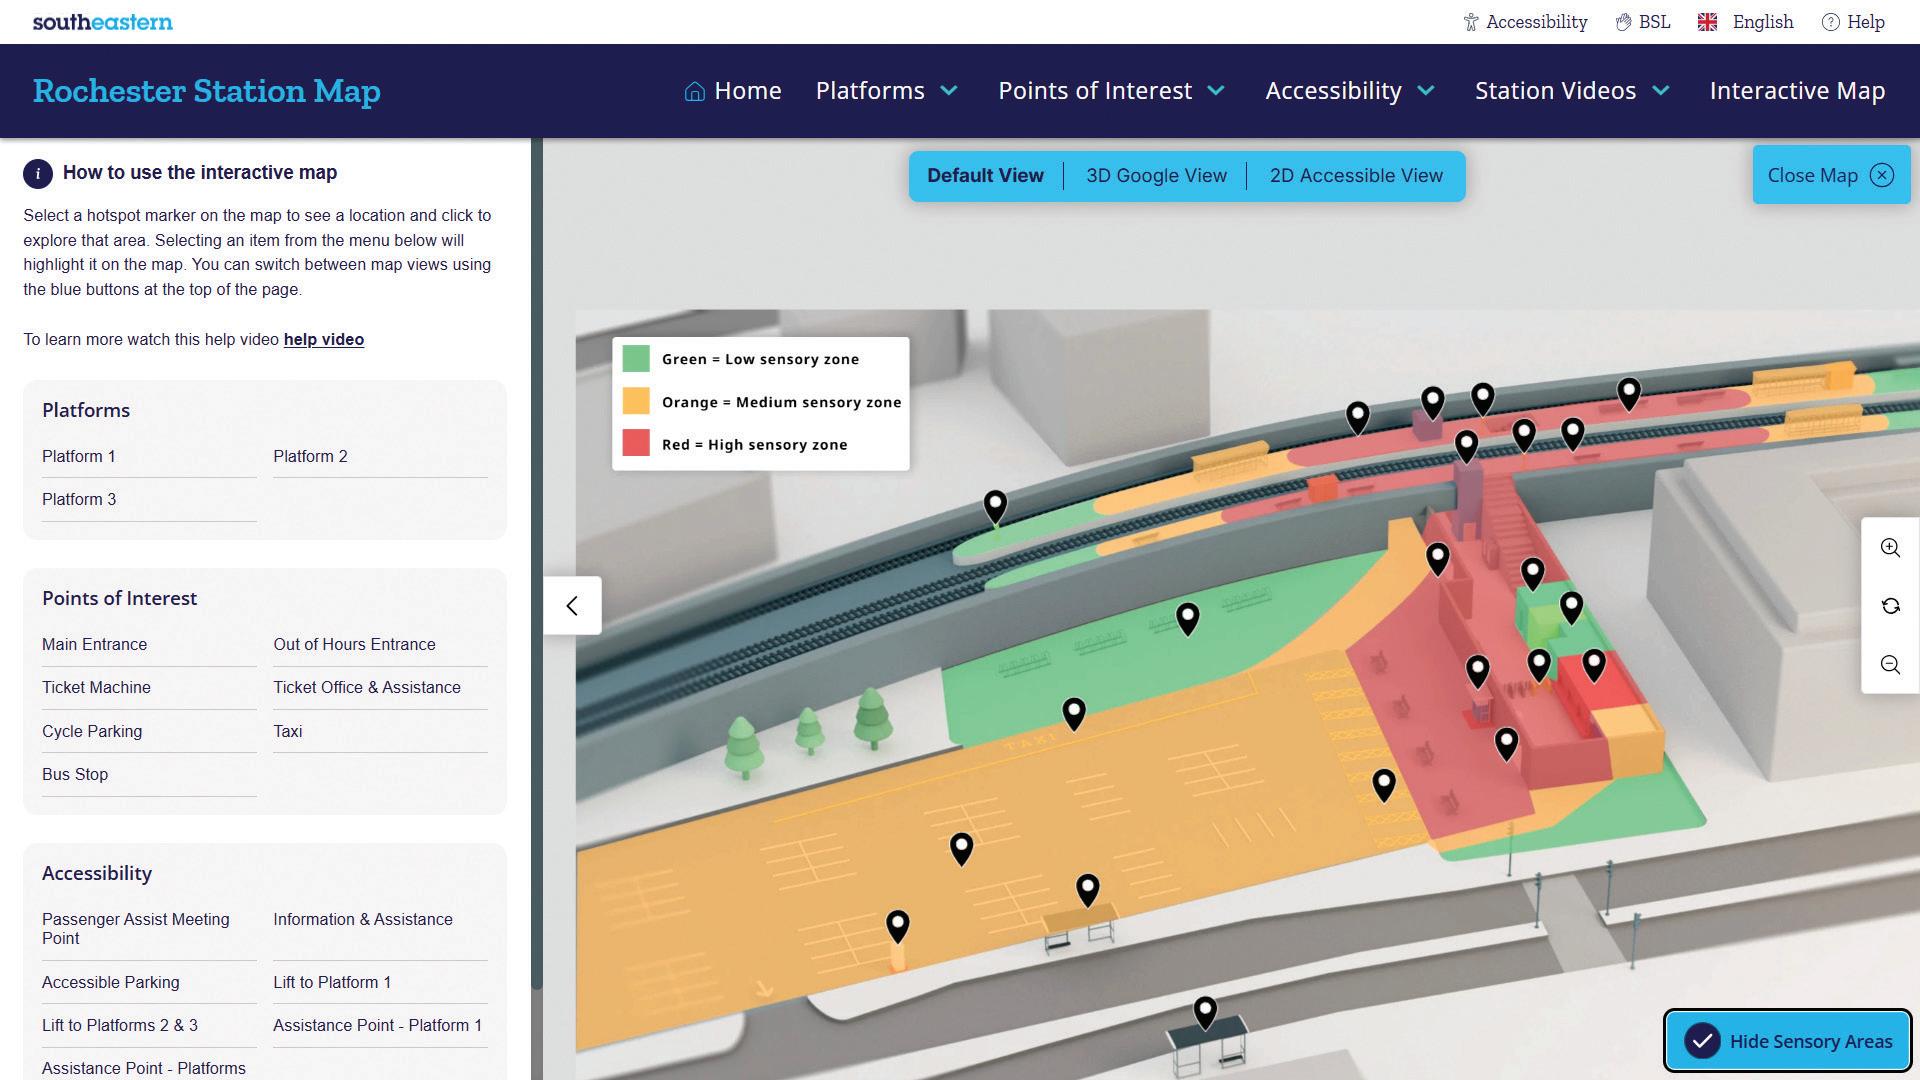1920x1080 pixels.
Task: Expand the Station Videos dropdown
Action: 1572,91
